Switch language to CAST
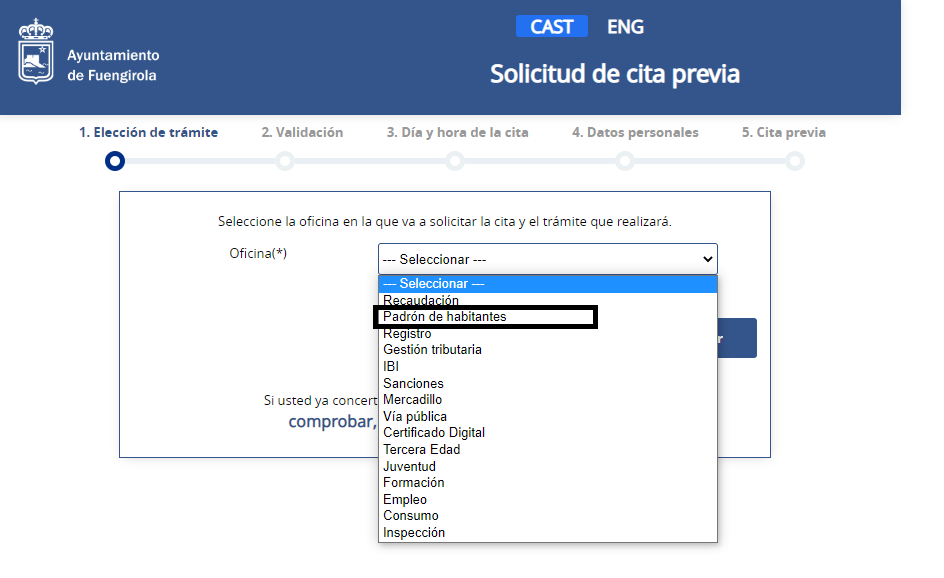The height and width of the screenshot is (578, 944). coord(551,27)
